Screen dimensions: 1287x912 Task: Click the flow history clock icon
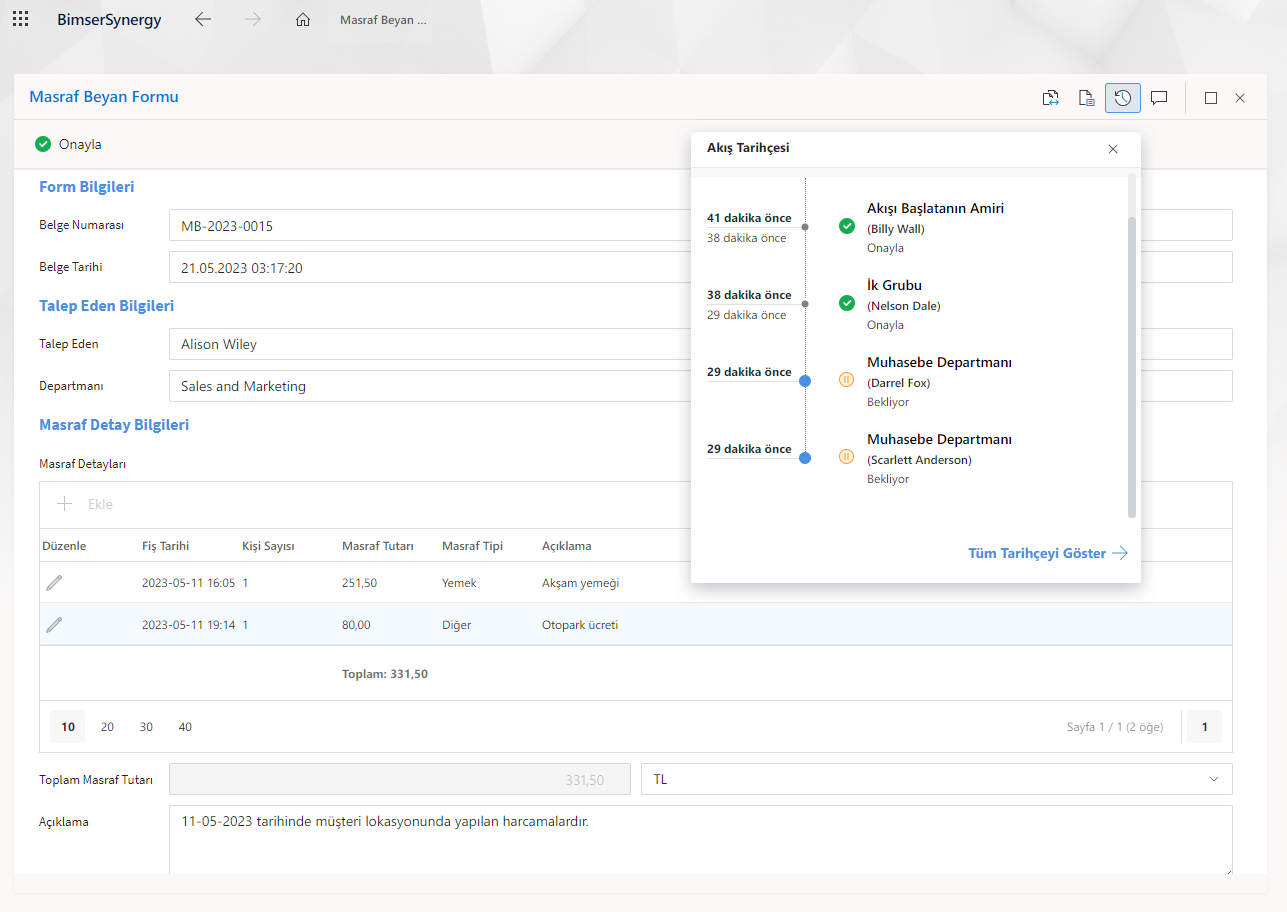[1123, 97]
